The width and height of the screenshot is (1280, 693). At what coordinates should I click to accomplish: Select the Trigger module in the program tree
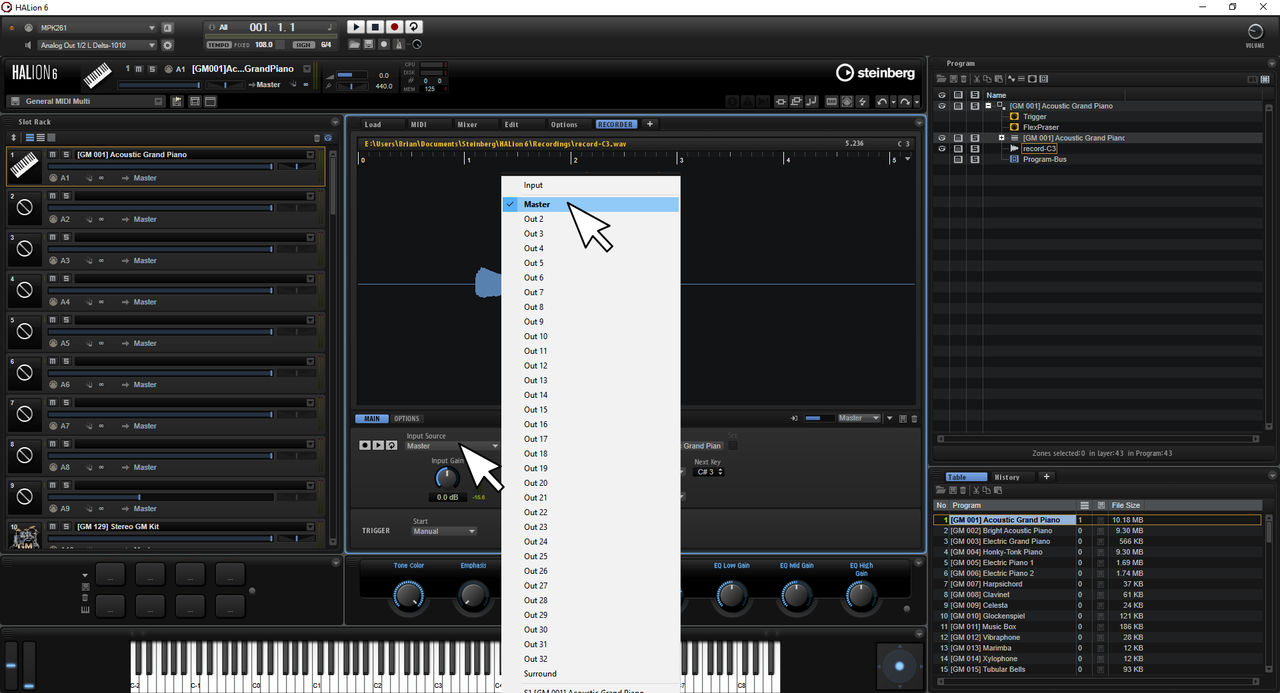[x=1034, y=117]
